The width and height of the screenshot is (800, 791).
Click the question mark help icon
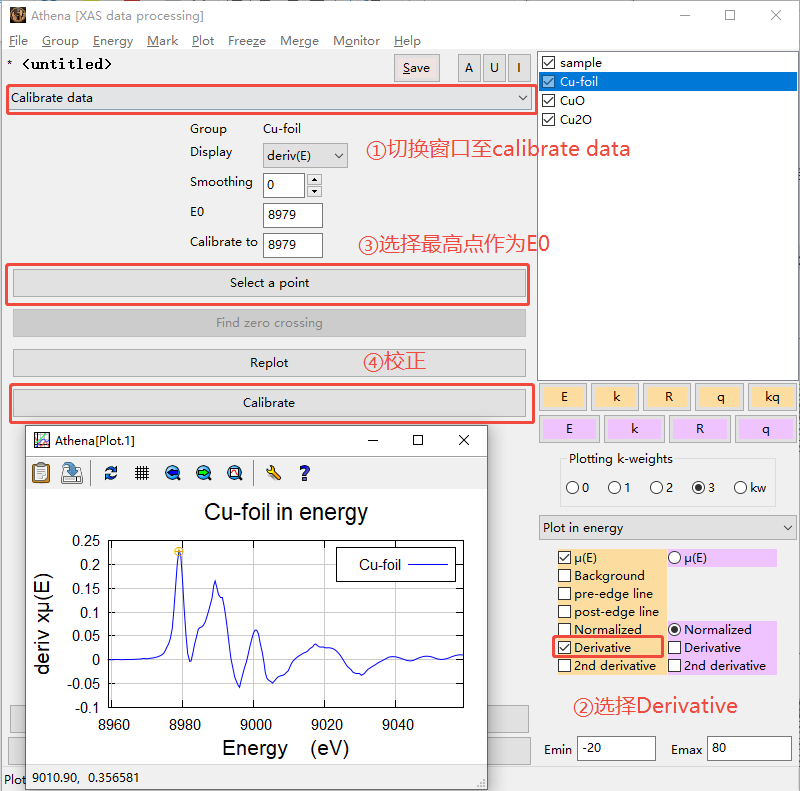[x=305, y=473]
